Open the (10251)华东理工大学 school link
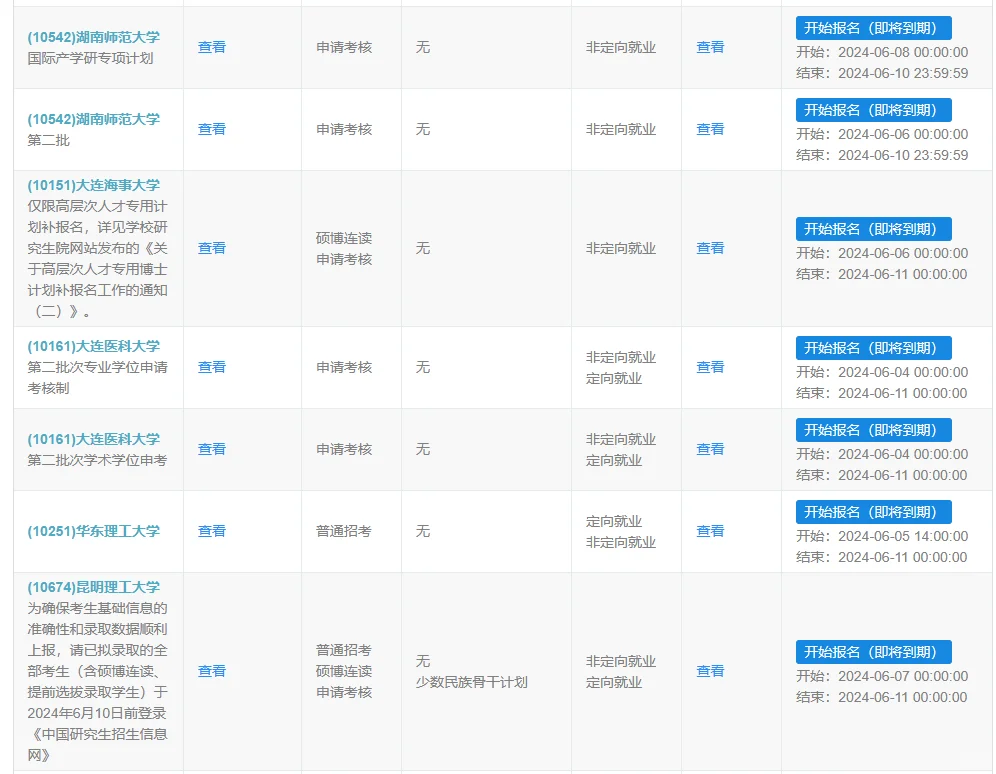The width and height of the screenshot is (996, 774). coord(93,531)
